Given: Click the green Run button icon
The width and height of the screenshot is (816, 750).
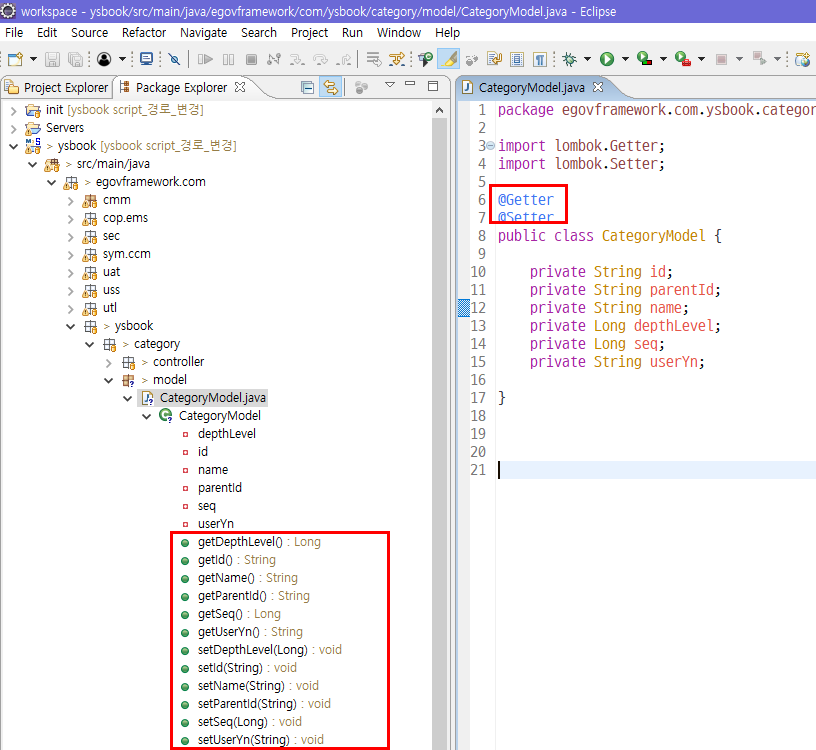Looking at the screenshot, I should (x=607, y=59).
